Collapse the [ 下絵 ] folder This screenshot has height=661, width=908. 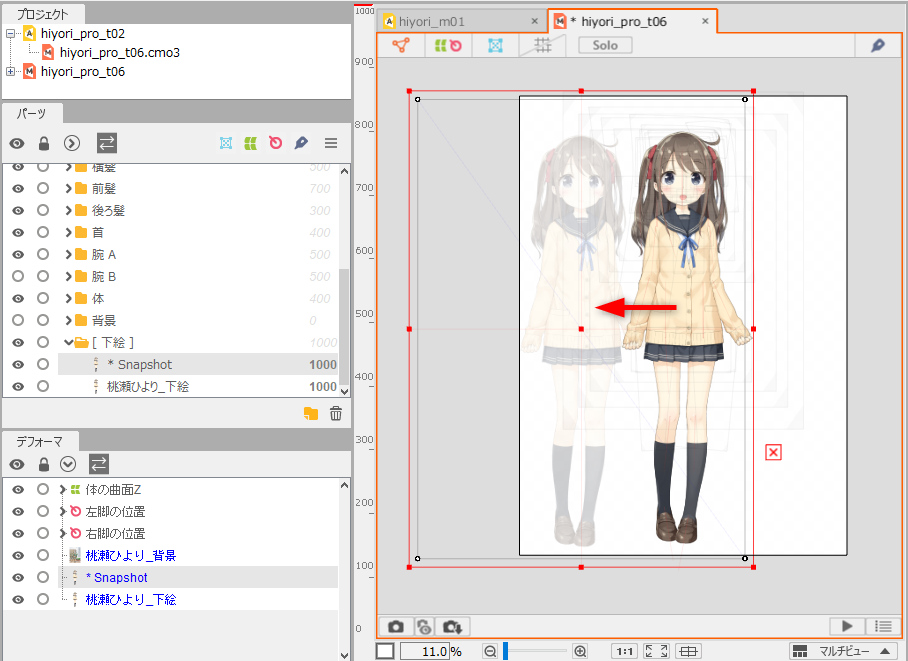69,342
